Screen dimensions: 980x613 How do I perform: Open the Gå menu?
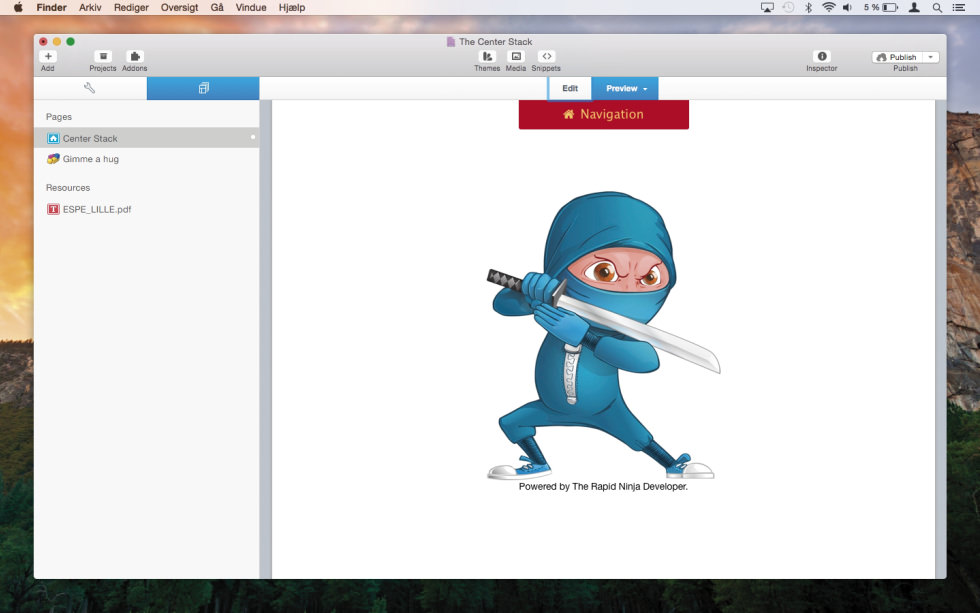pos(217,7)
